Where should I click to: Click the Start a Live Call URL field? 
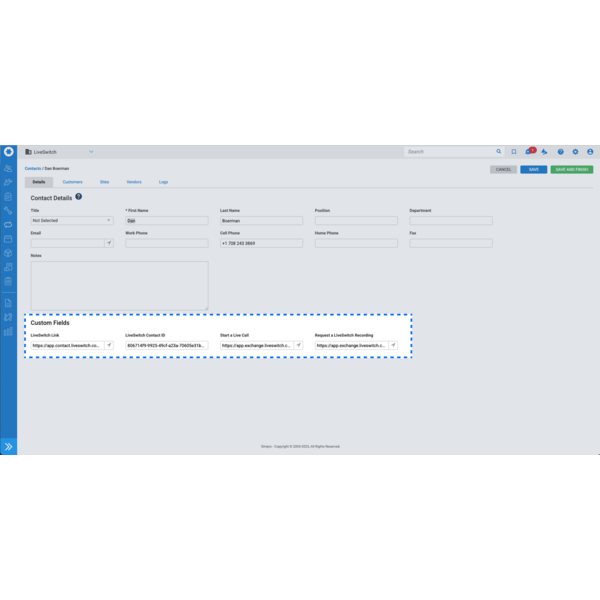(257, 346)
